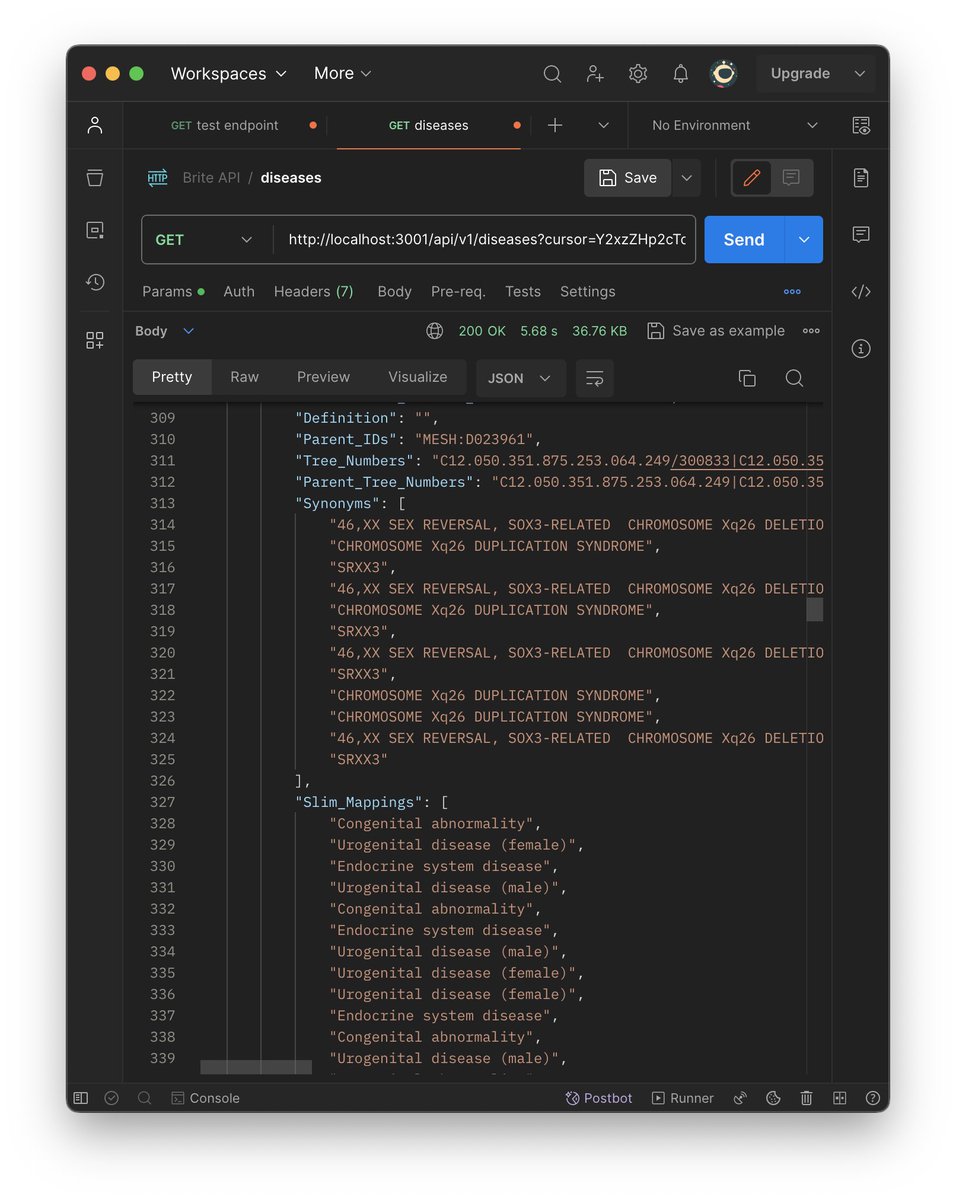Screen dimensions: 956x1200
Task: Open help question-mark icon
Action: pos(872,1098)
